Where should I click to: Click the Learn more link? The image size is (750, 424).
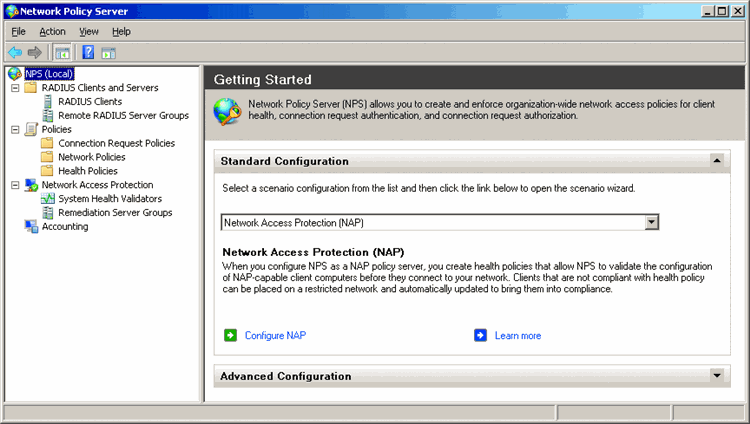518,335
